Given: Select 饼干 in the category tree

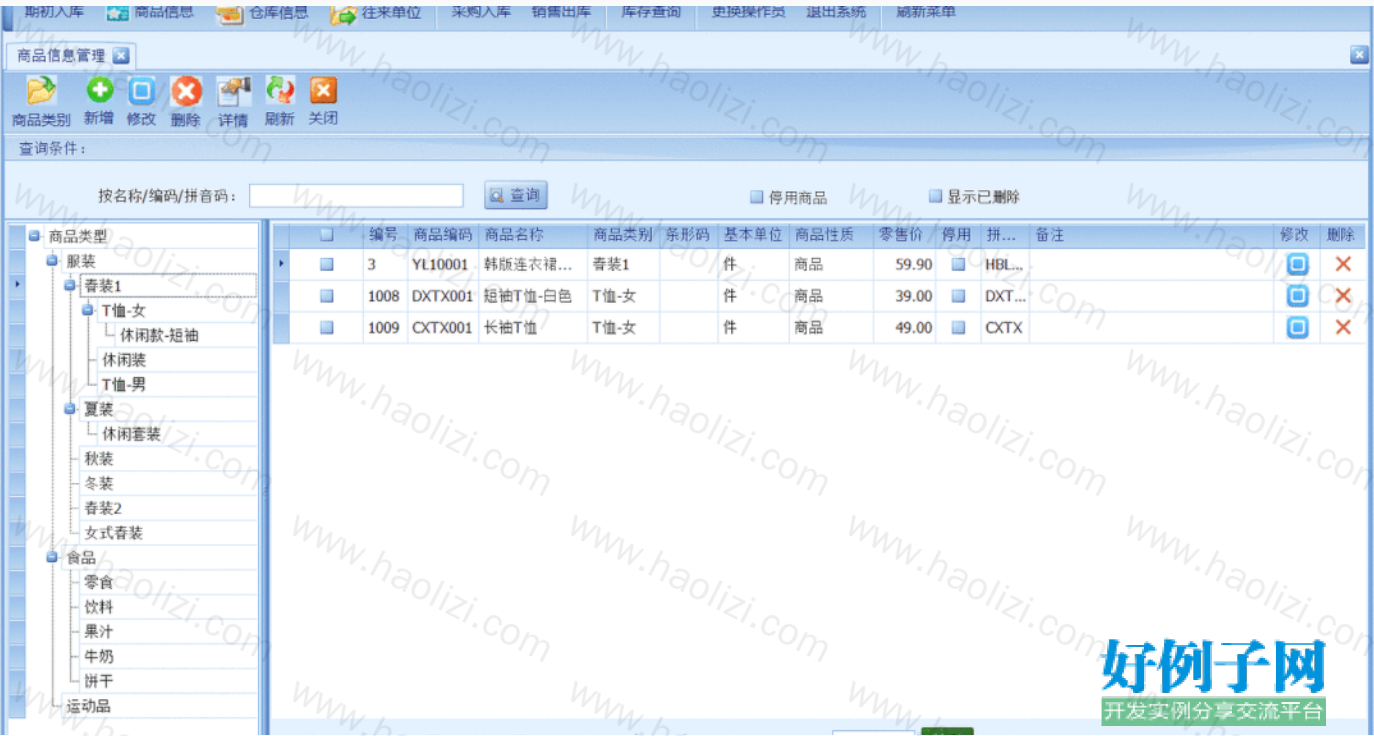Looking at the screenshot, I should pos(99,681).
